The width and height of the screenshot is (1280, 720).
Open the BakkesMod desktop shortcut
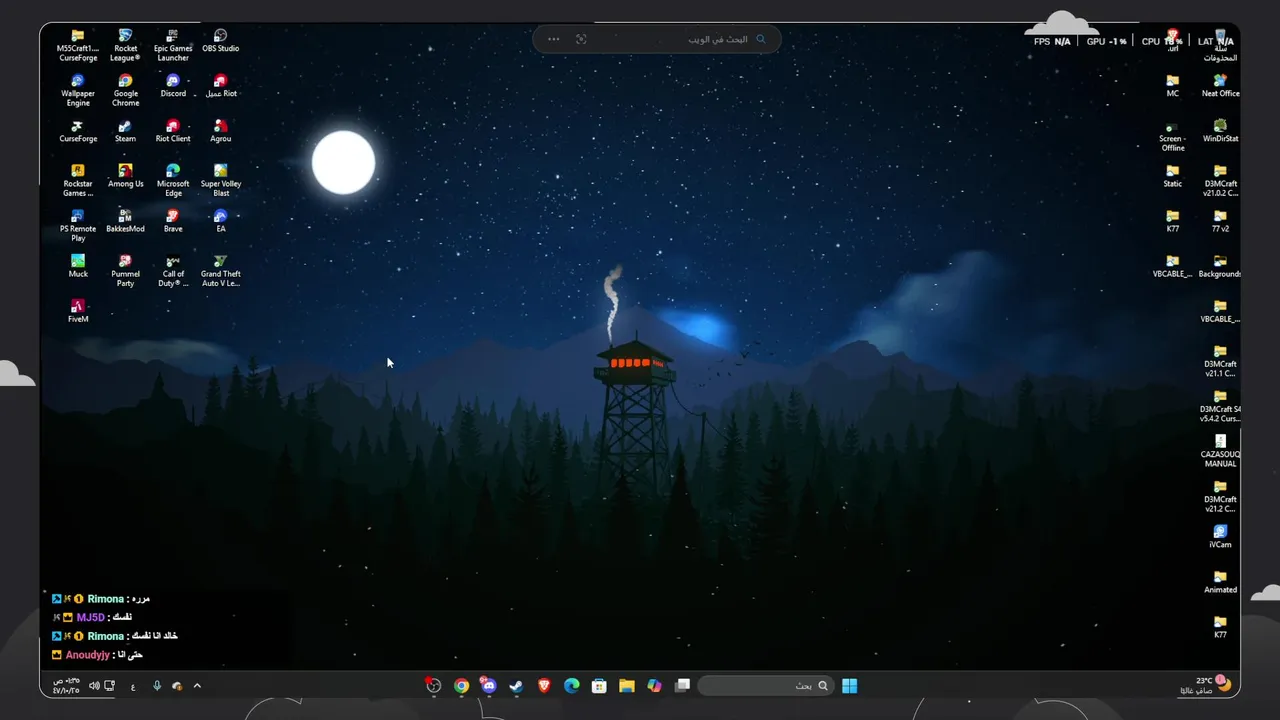125,221
